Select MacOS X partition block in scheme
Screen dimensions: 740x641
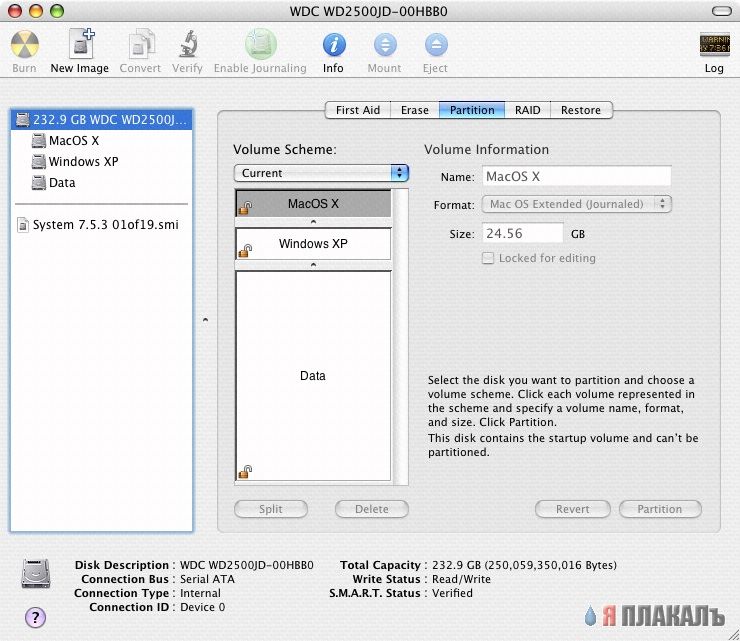click(313, 203)
